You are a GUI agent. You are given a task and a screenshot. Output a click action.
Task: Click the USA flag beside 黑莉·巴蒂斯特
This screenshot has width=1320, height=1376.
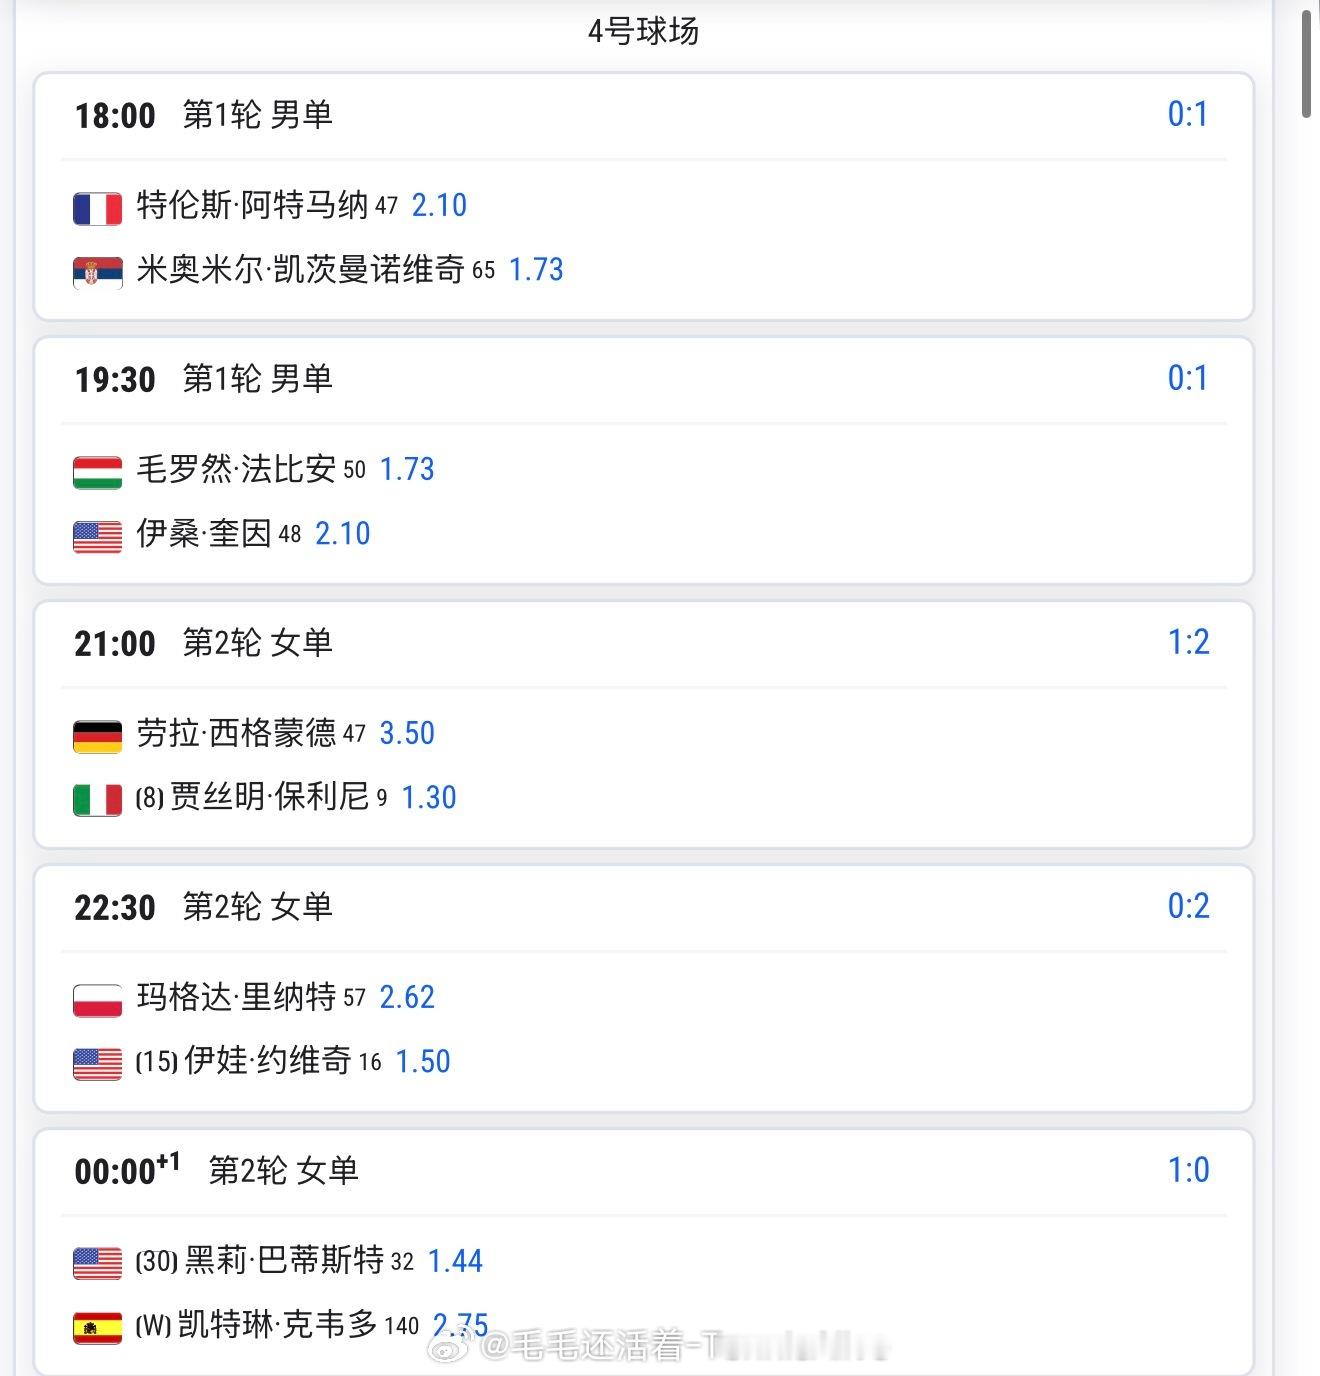97,1263
